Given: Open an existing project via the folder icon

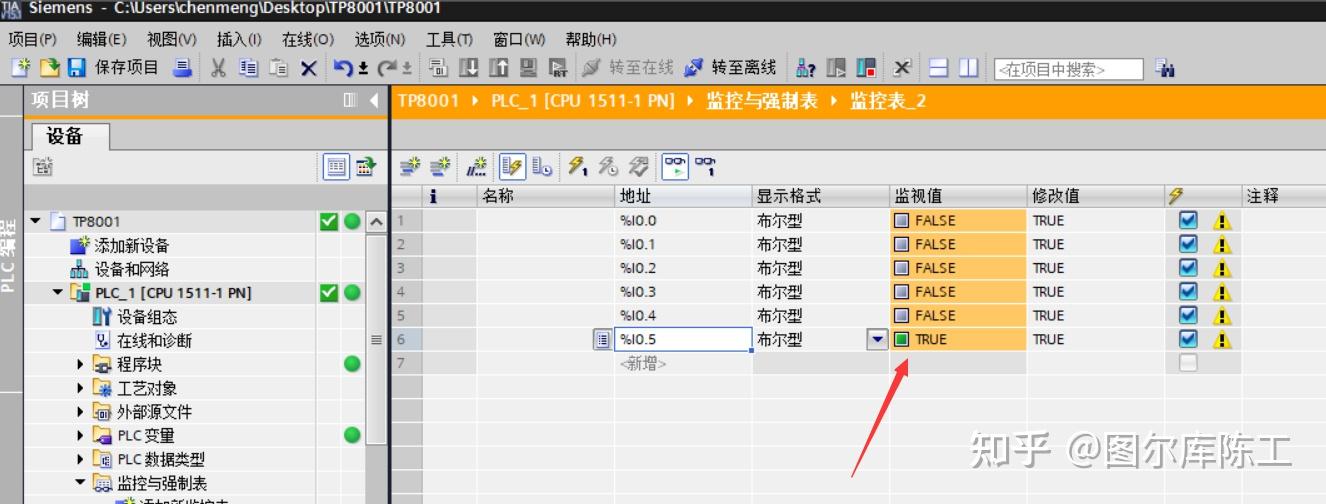Looking at the screenshot, I should pos(49,68).
